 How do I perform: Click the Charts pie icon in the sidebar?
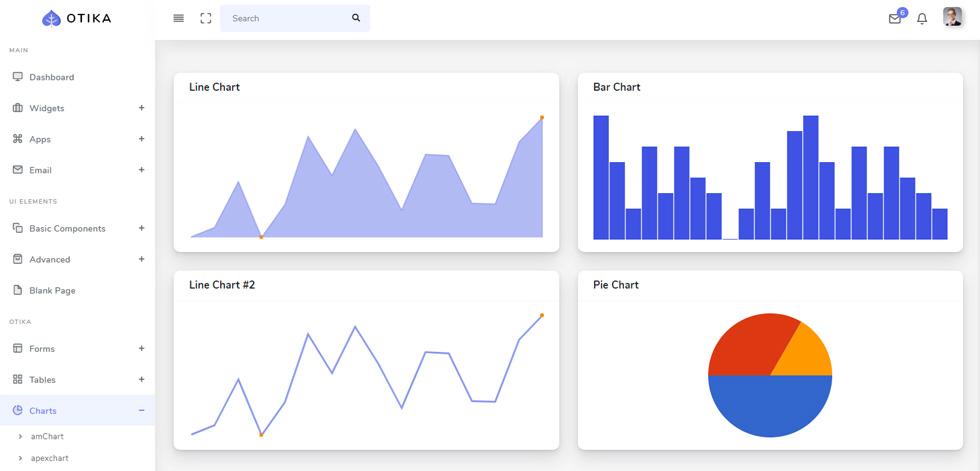(18, 410)
